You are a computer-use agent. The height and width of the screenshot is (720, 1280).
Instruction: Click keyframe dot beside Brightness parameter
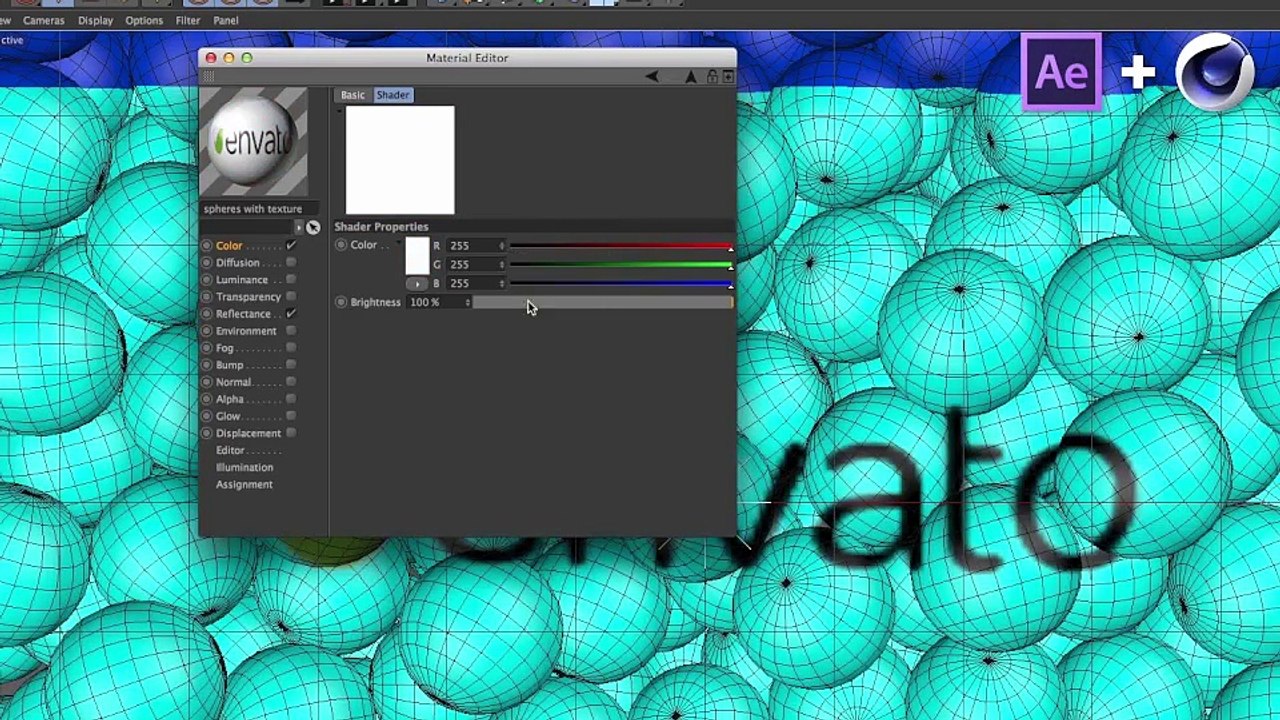pos(341,302)
